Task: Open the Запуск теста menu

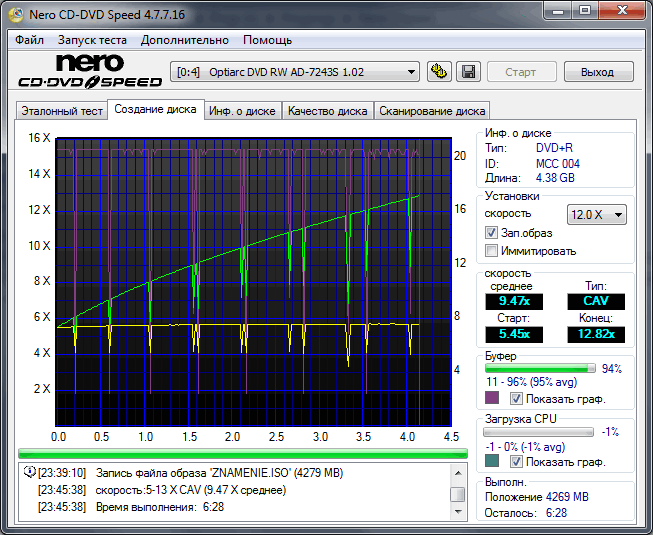Action: (92, 40)
